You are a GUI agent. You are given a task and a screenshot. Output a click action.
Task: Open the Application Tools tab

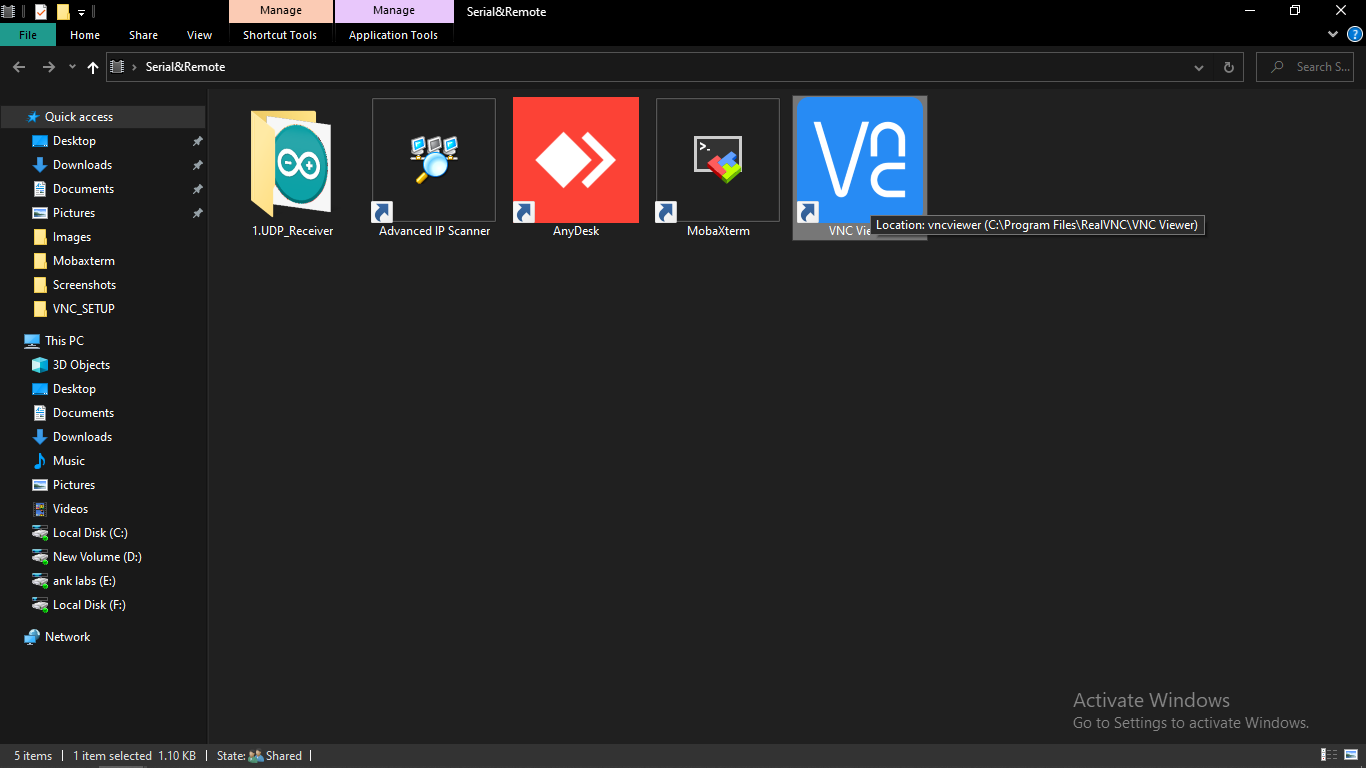tap(393, 35)
